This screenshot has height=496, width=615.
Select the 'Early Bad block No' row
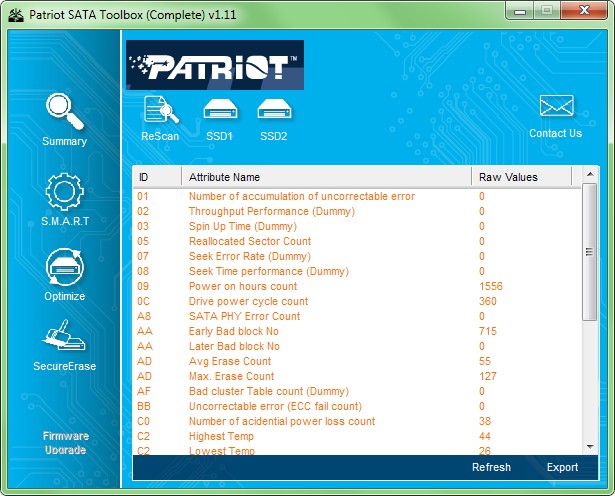(357, 331)
